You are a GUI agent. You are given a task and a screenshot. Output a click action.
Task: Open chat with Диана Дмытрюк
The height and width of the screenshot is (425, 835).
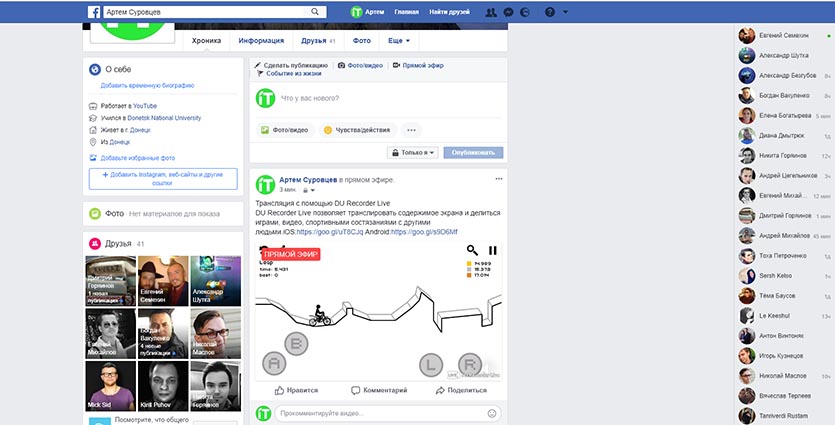tap(784, 136)
